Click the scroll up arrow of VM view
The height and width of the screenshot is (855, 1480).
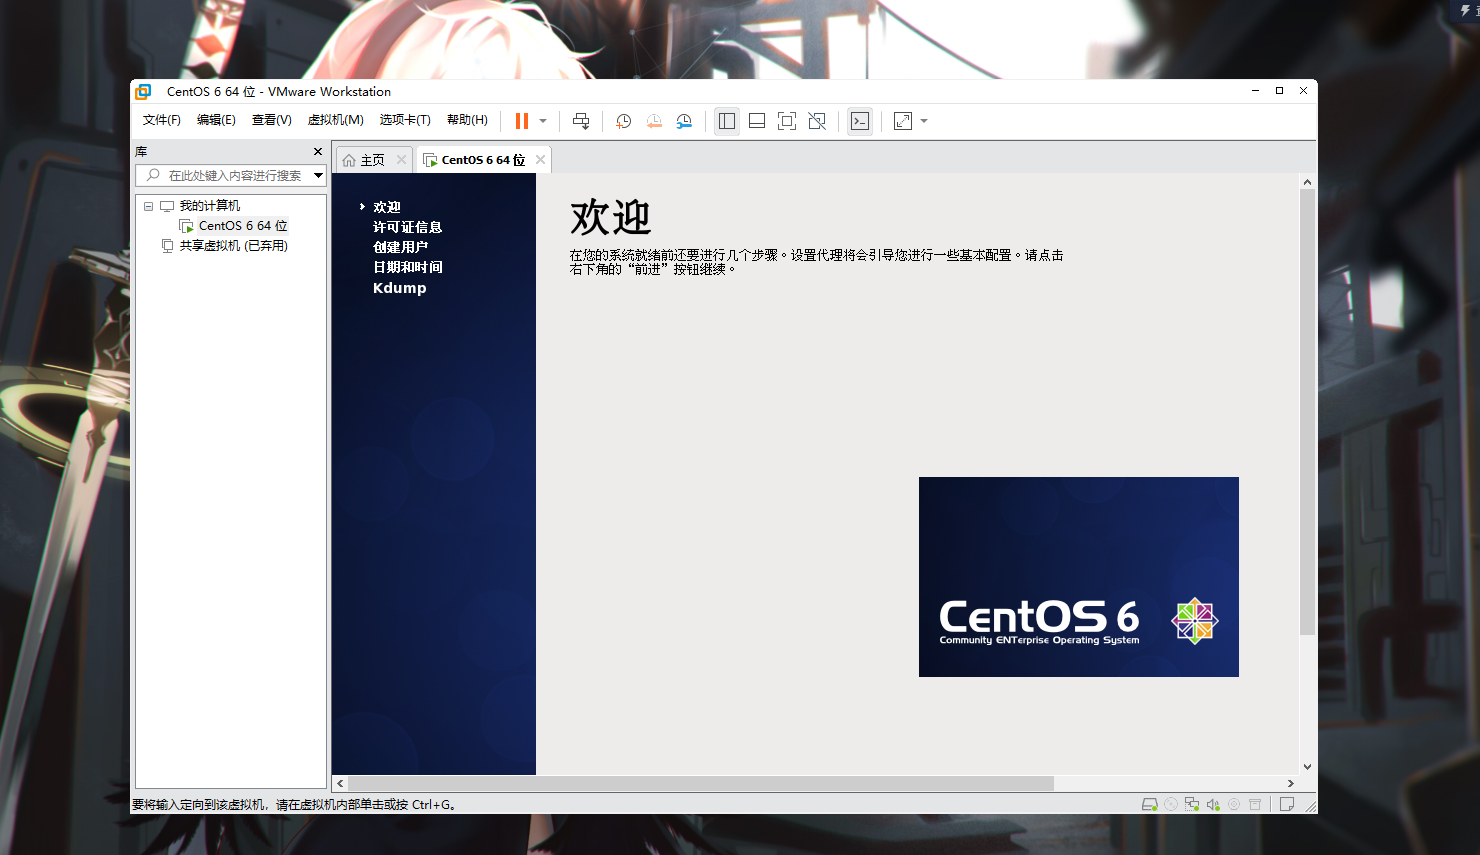tap(1307, 182)
